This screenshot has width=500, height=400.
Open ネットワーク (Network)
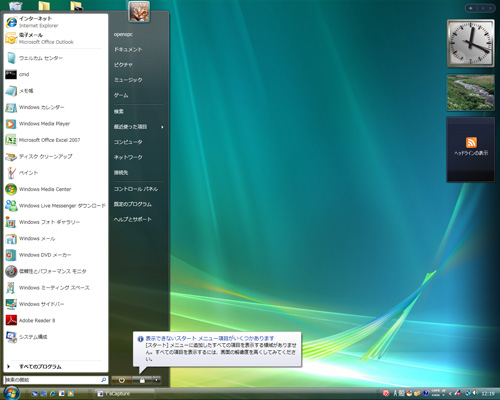[138, 157]
